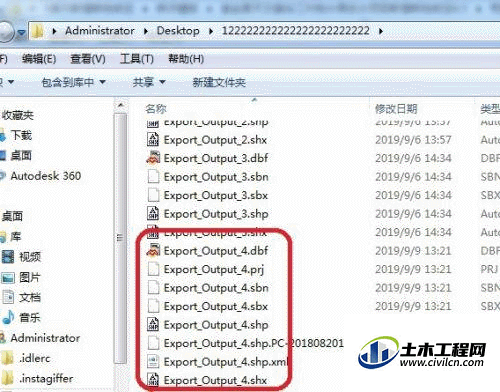The image size is (500, 392).
Task: Click the Export_Output_3.sbn file icon
Action: 153,176
